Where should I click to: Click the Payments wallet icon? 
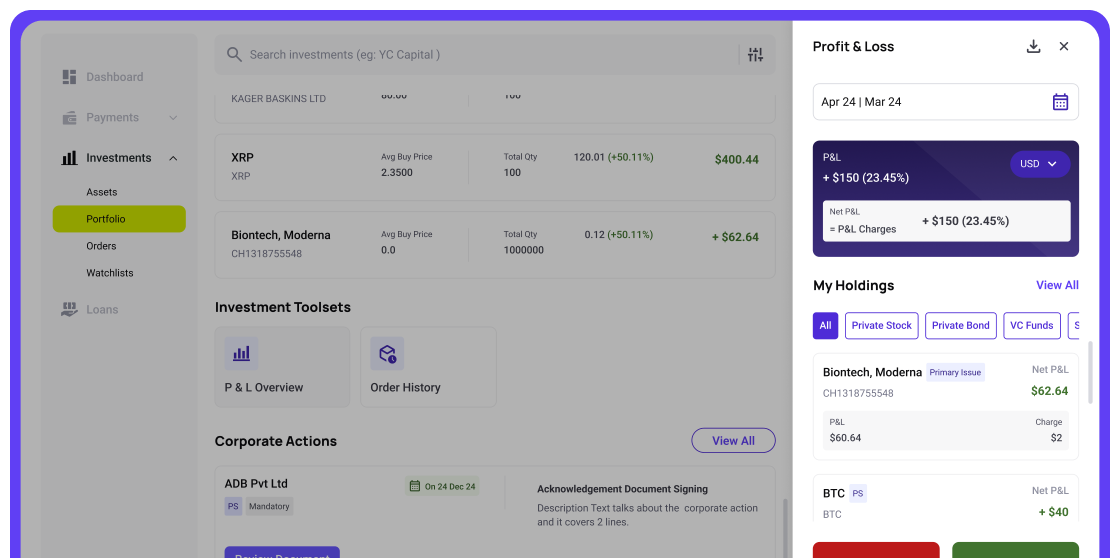tap(69, 118)
